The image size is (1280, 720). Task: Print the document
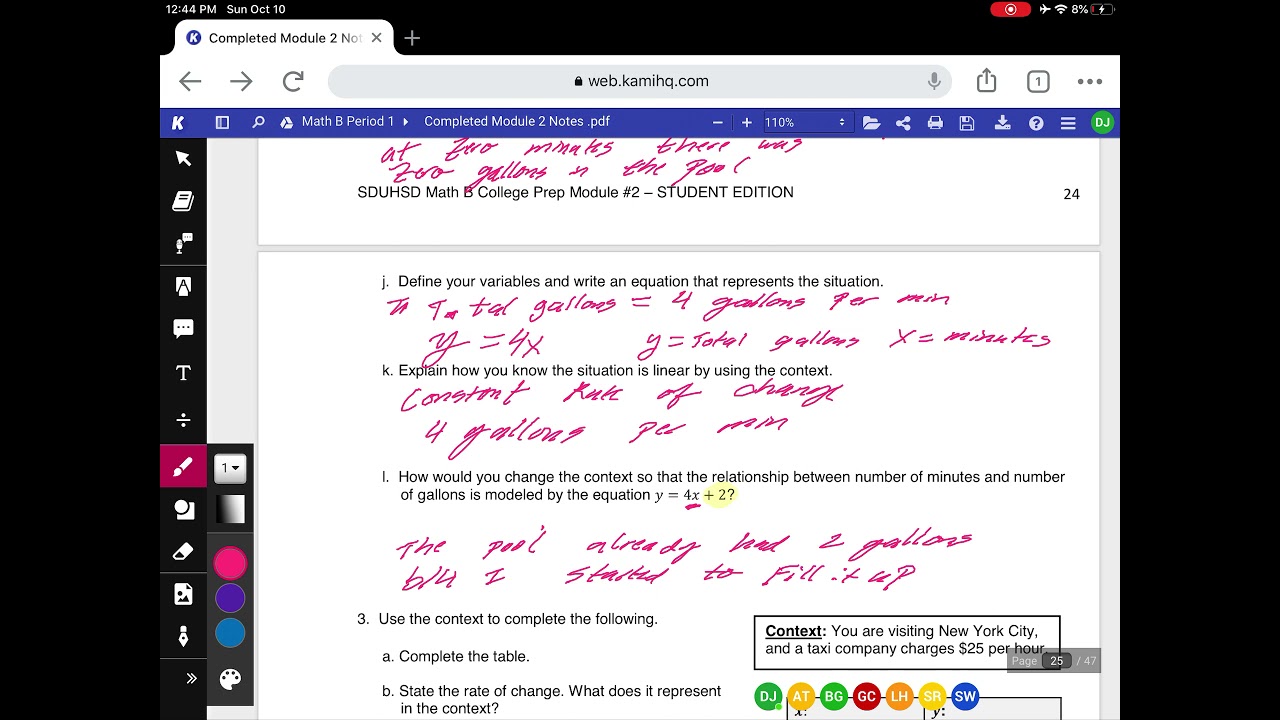pyautogui.click(x=935, y=123)
